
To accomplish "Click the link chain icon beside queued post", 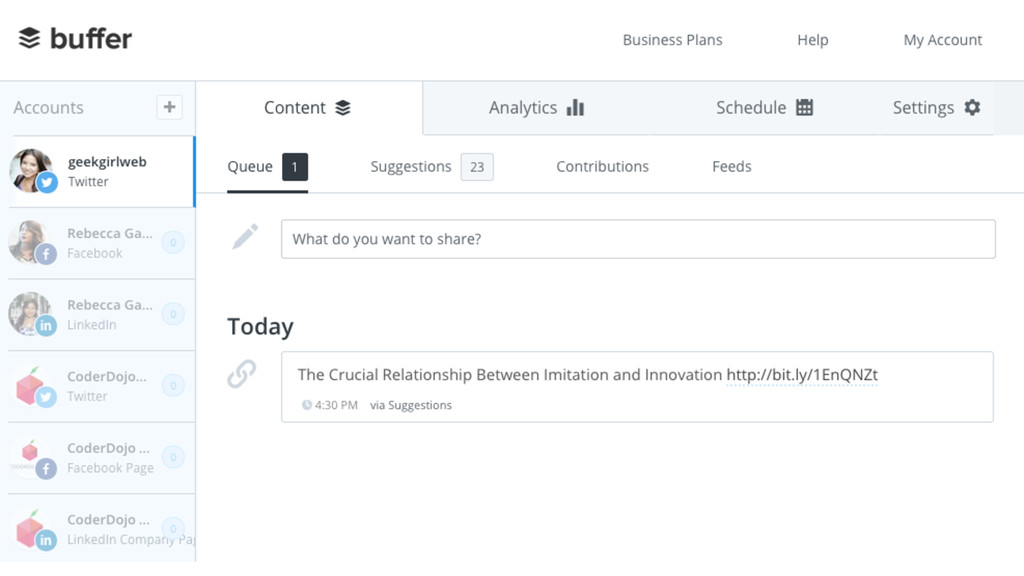I will [242, 374].
